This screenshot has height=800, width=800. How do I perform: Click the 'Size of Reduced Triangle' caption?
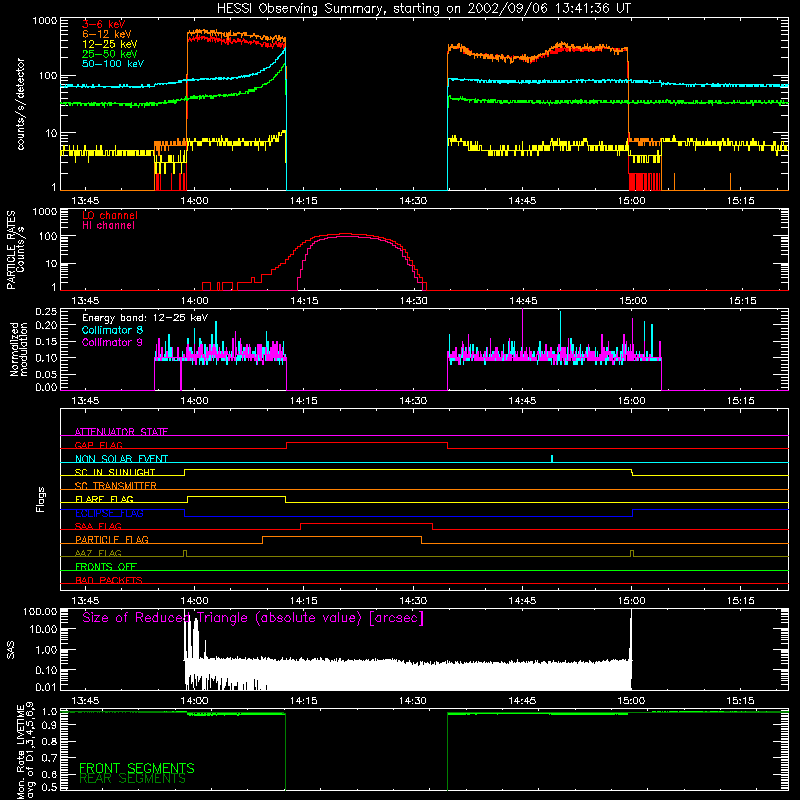pyautogui.click(x=253, y=618)
